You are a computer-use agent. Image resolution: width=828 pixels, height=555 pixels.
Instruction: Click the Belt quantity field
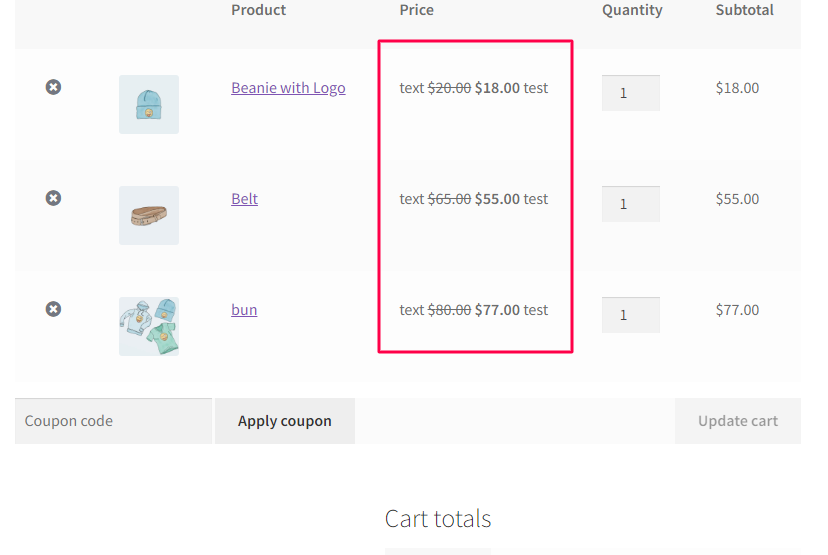pyautogui.click(x=631, y=204)
